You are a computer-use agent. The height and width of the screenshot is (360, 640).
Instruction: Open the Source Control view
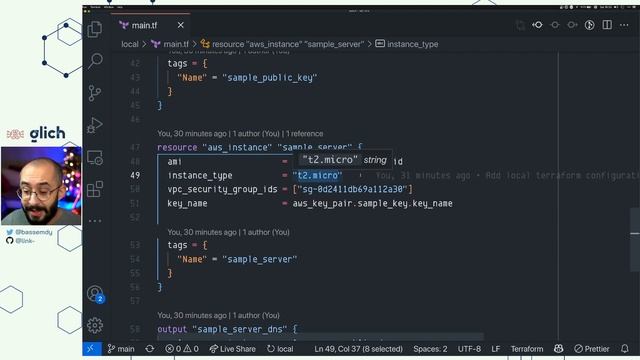pyautogui.click(x=95, y=93)
